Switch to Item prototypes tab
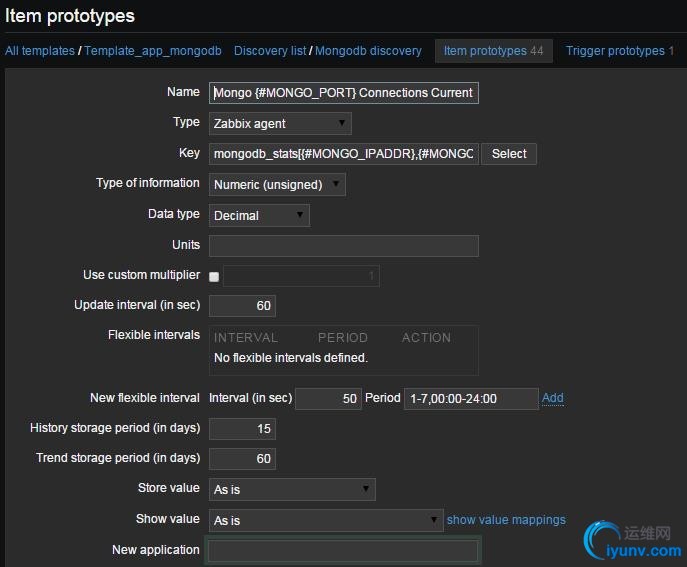The width and height of the screenshot is (687, 567). [493, 51]
